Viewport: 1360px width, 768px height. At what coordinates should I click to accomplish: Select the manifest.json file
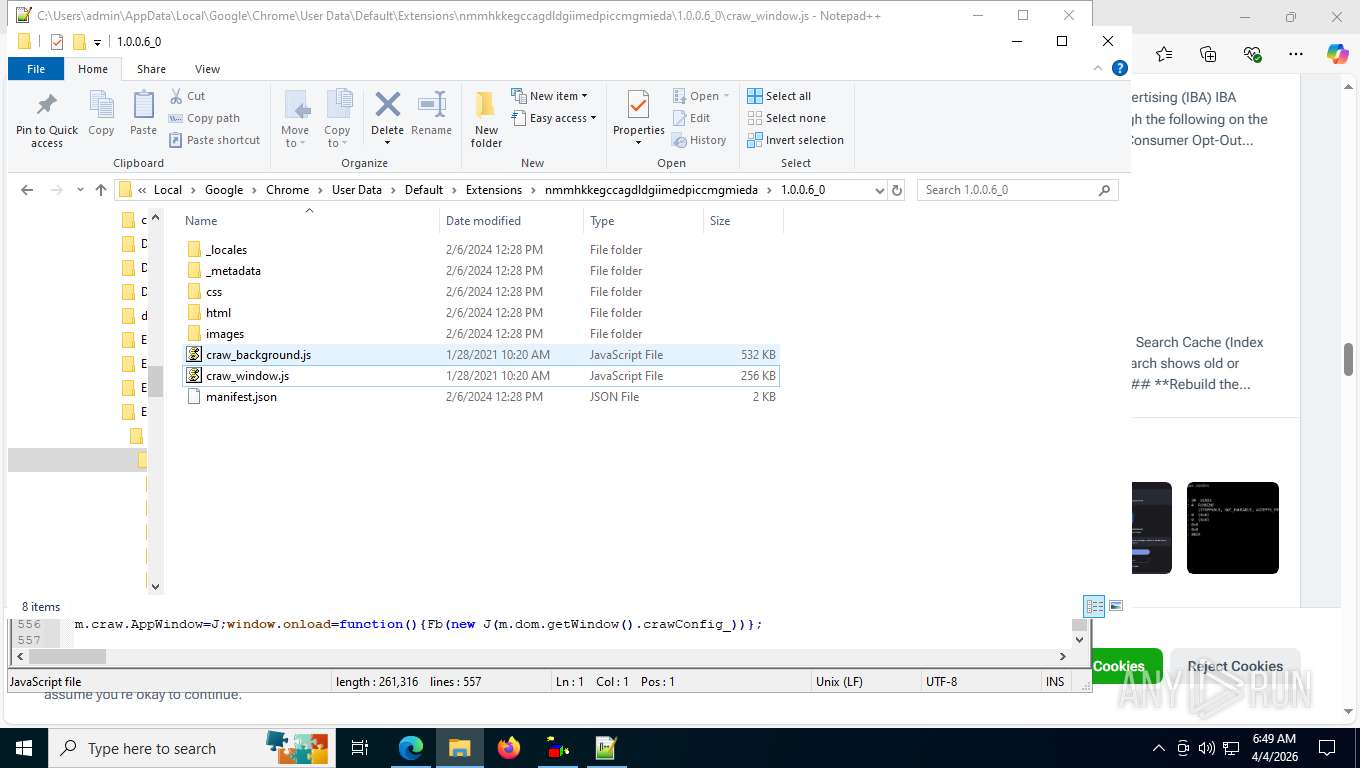(480, 397)
